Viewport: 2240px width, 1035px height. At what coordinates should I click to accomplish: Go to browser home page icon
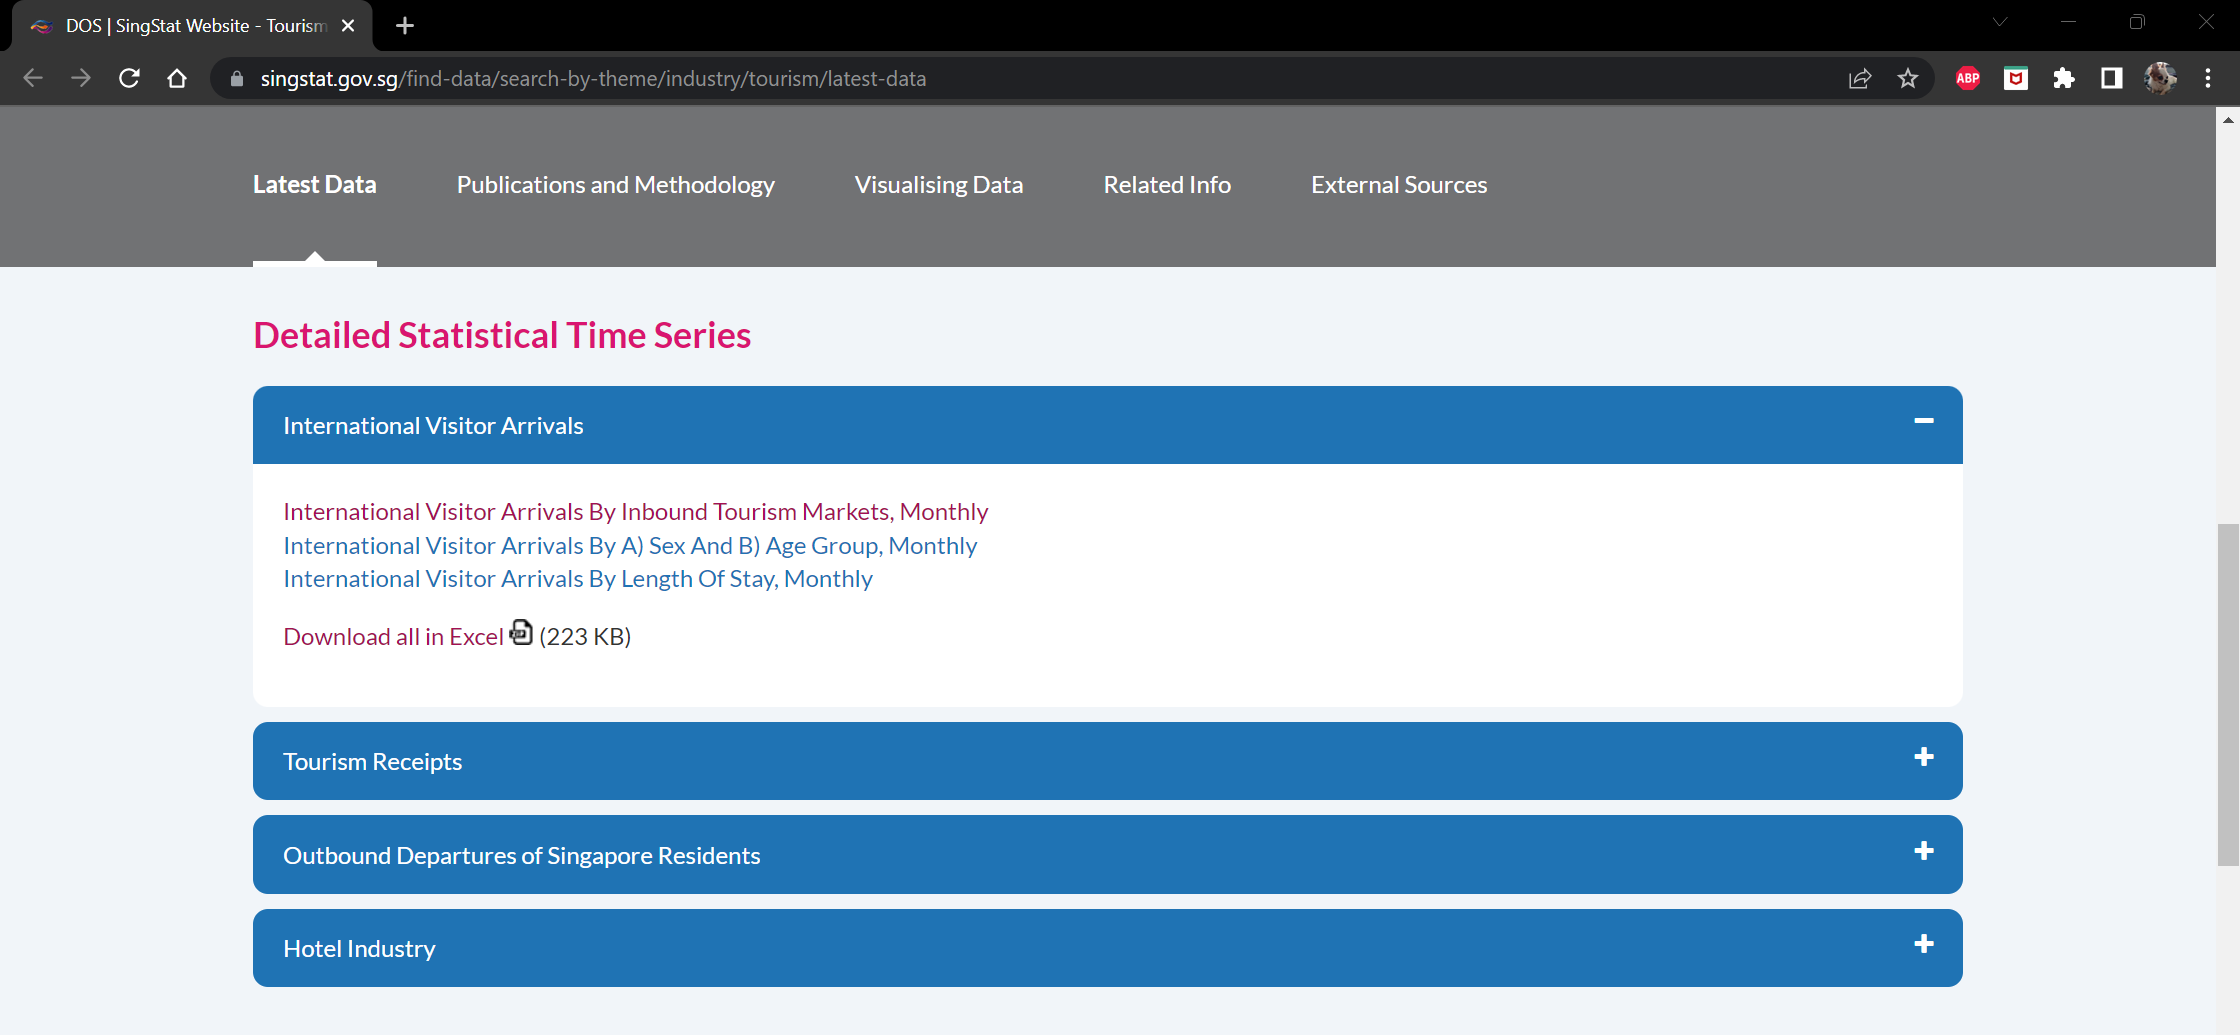[x=177, y=78]
